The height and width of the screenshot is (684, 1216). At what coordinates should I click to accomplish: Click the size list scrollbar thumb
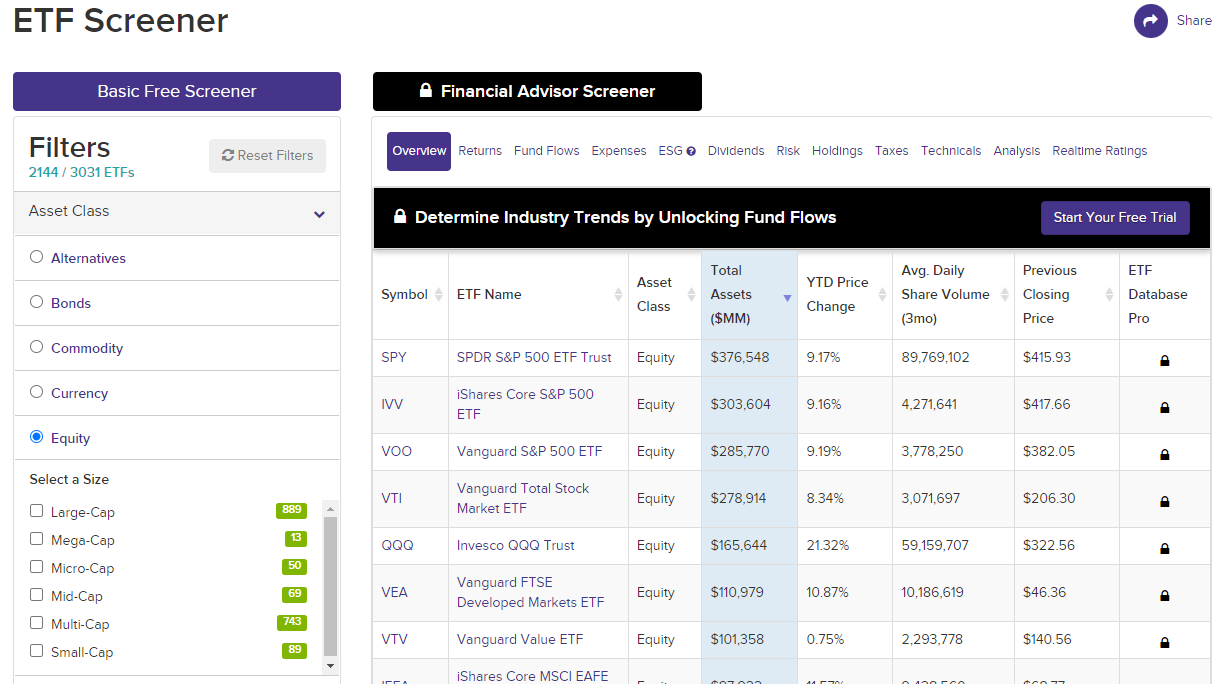tap(330, 586)
